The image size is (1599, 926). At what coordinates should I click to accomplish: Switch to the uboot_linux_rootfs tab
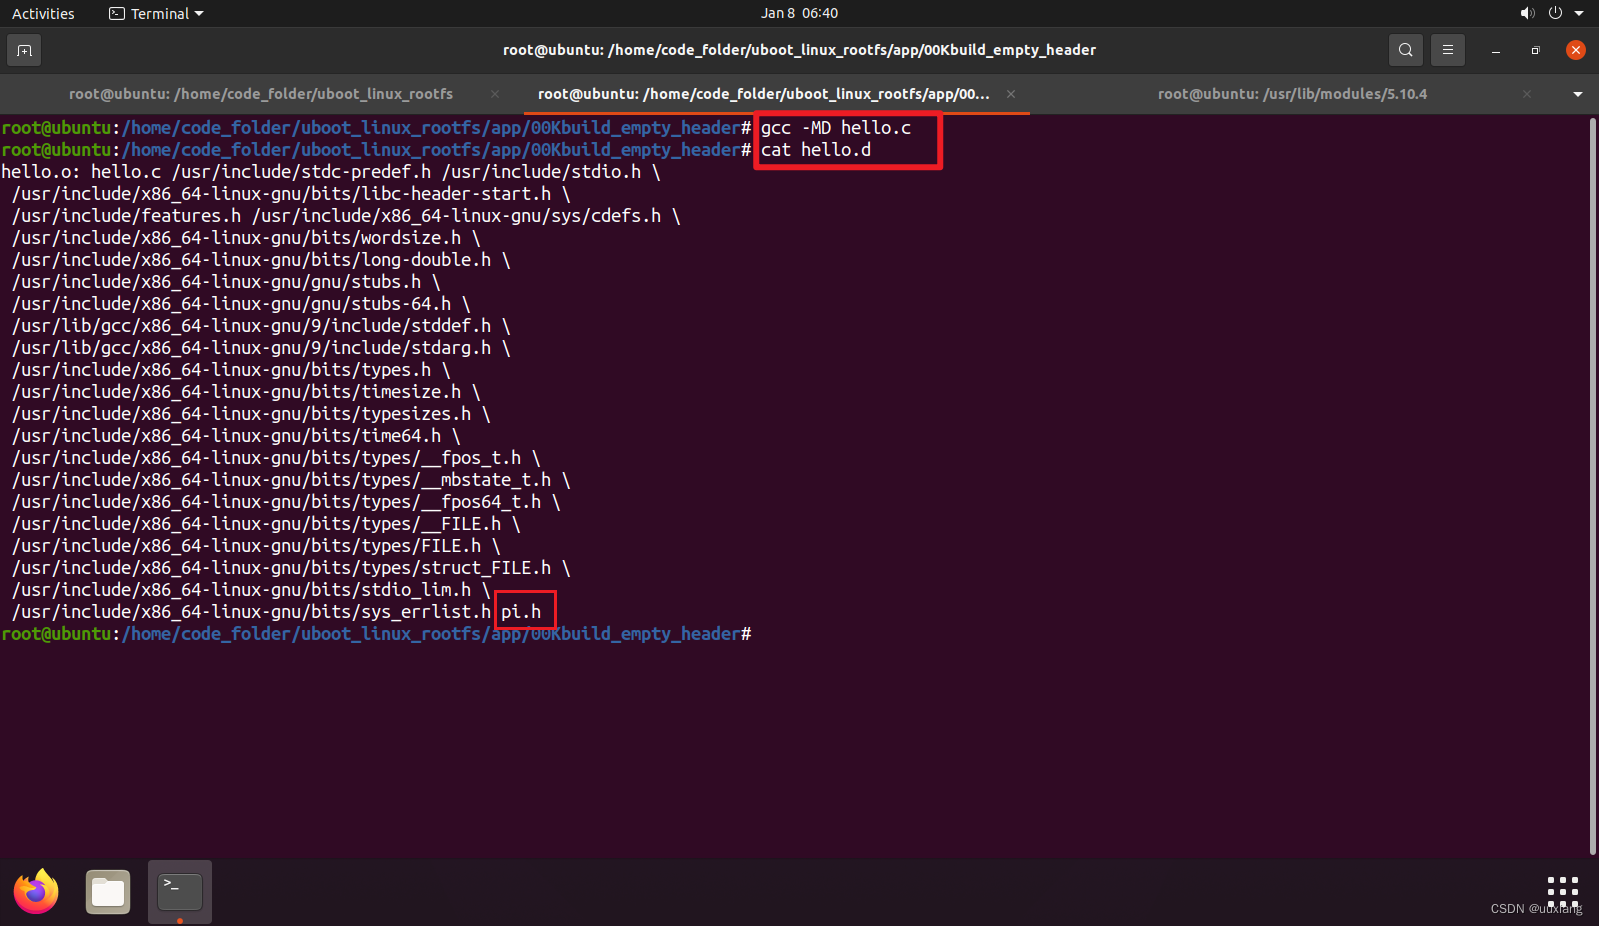click(261, 94)
